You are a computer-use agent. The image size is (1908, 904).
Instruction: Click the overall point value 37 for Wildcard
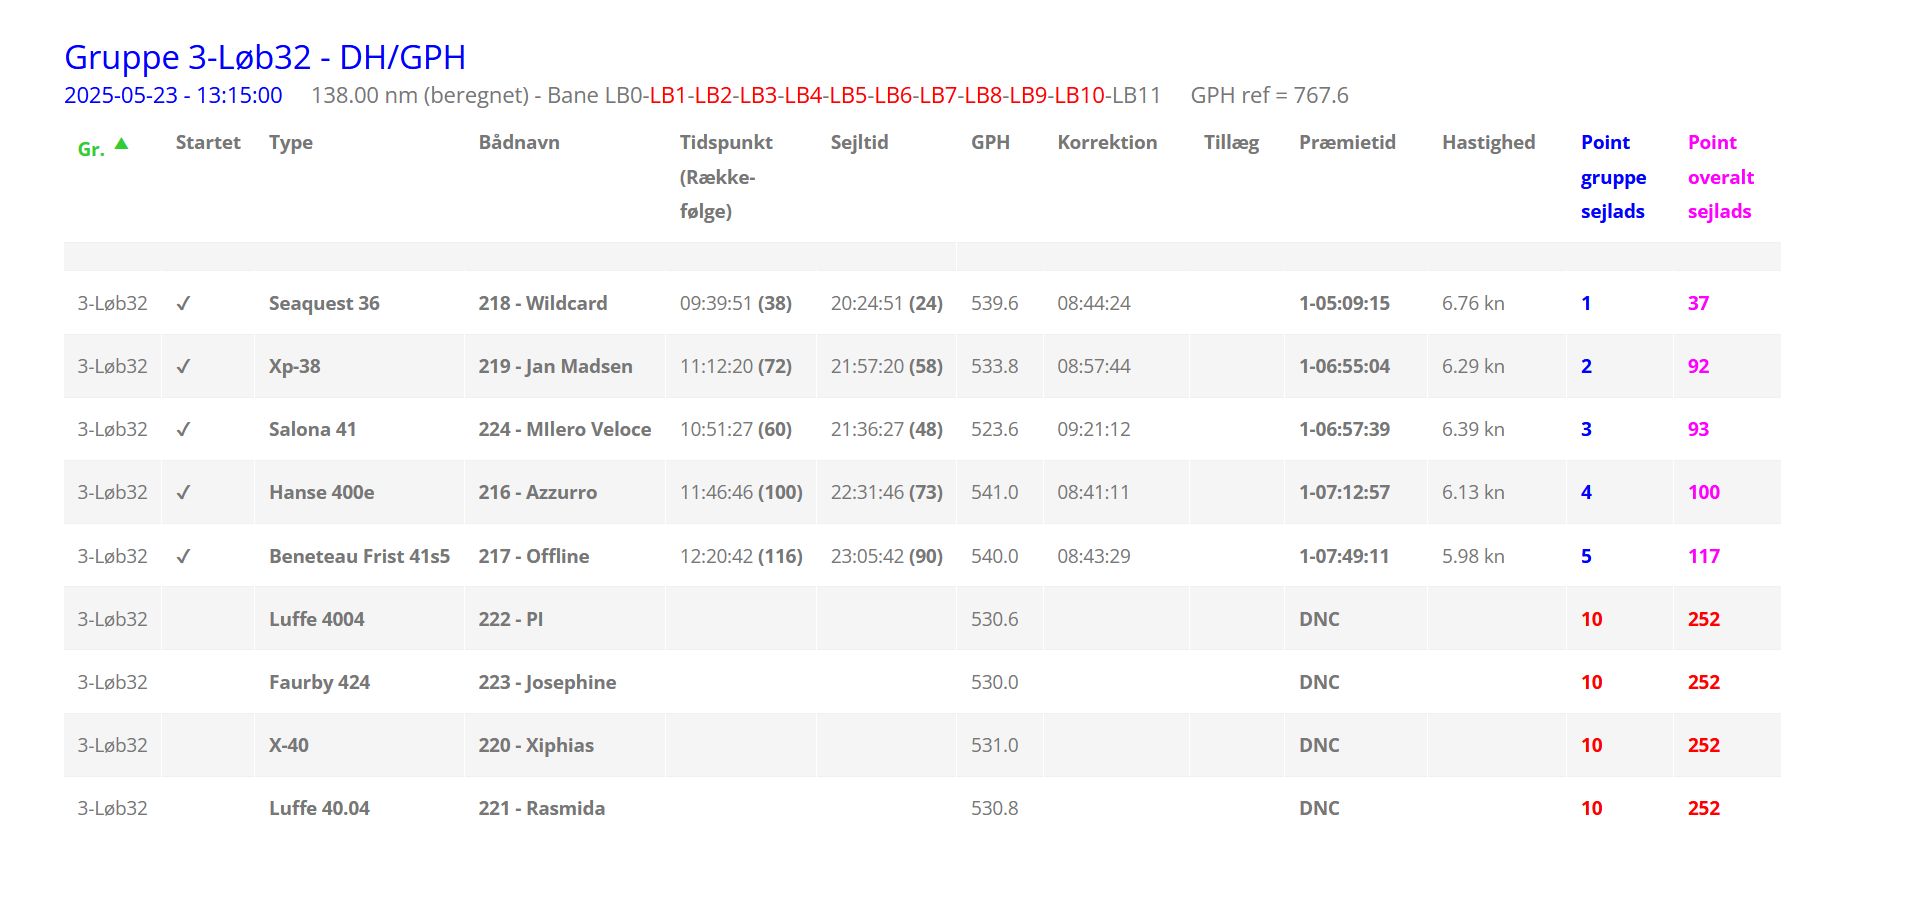click(x=1698, y=303)
